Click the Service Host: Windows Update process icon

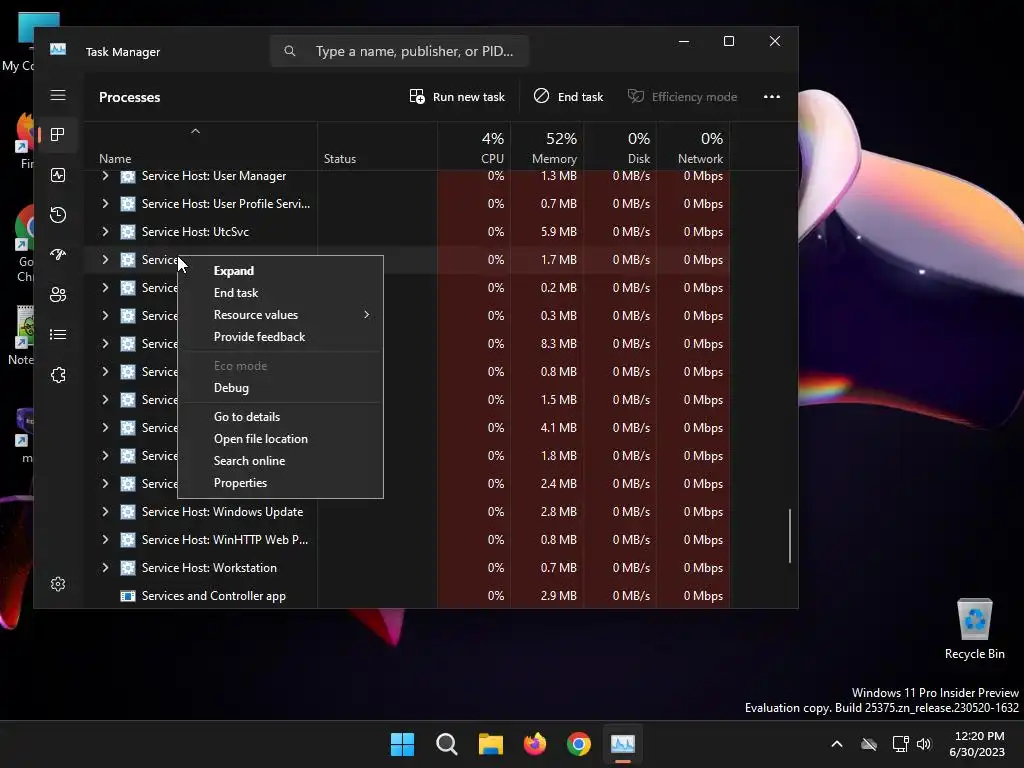(x=128, y=512)
